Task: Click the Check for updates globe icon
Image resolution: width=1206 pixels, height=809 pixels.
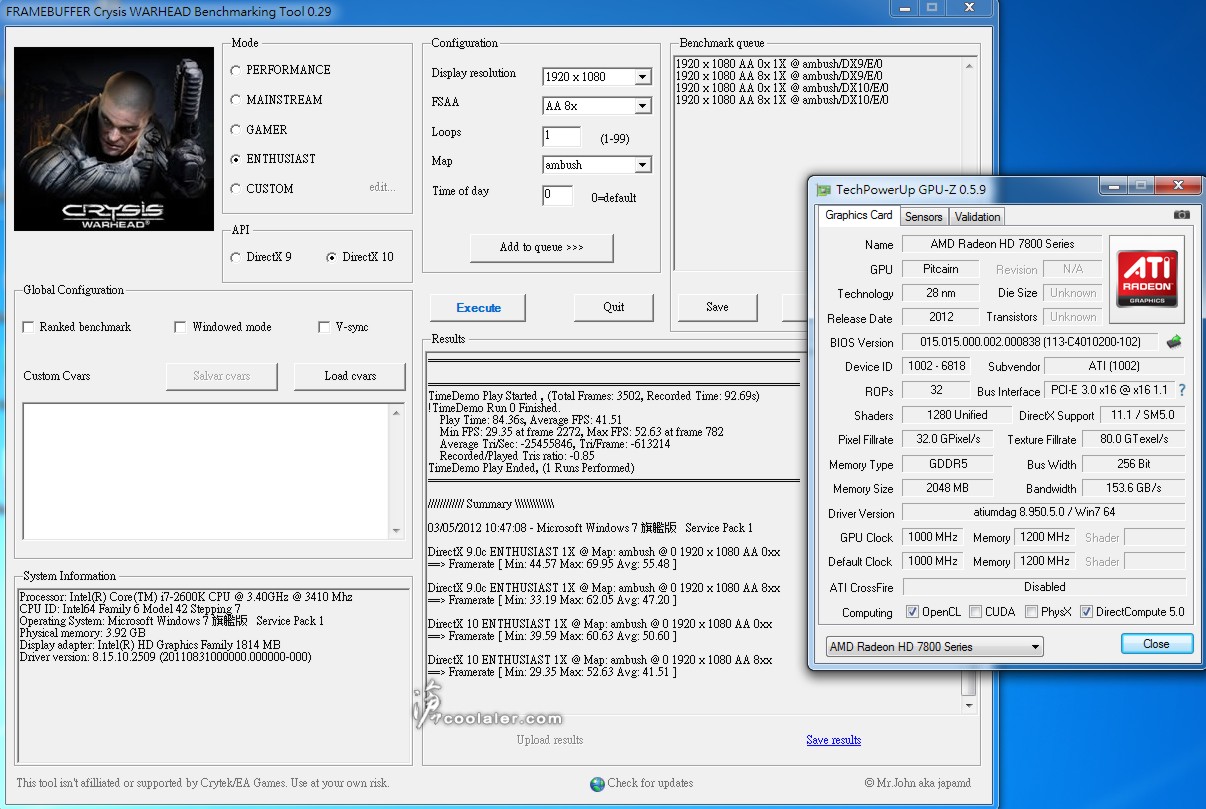Action: click(597, 784)
